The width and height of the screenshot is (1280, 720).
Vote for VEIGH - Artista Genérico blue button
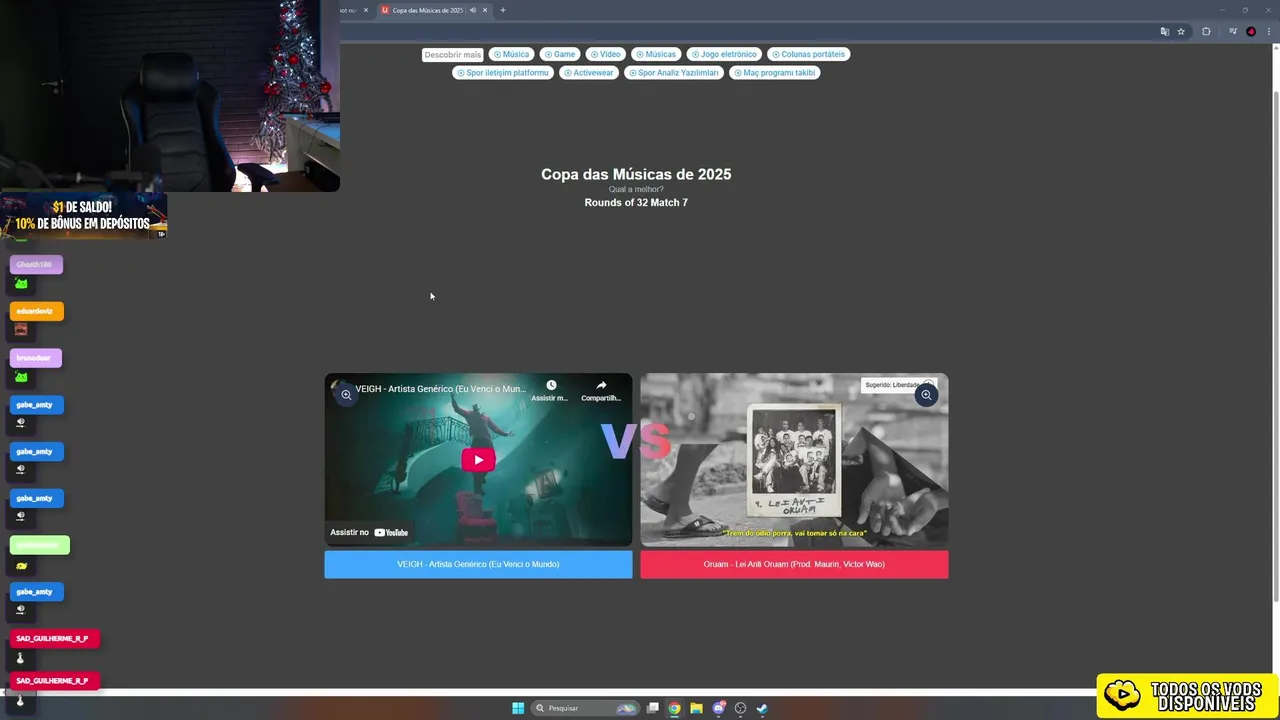[478, 564]
